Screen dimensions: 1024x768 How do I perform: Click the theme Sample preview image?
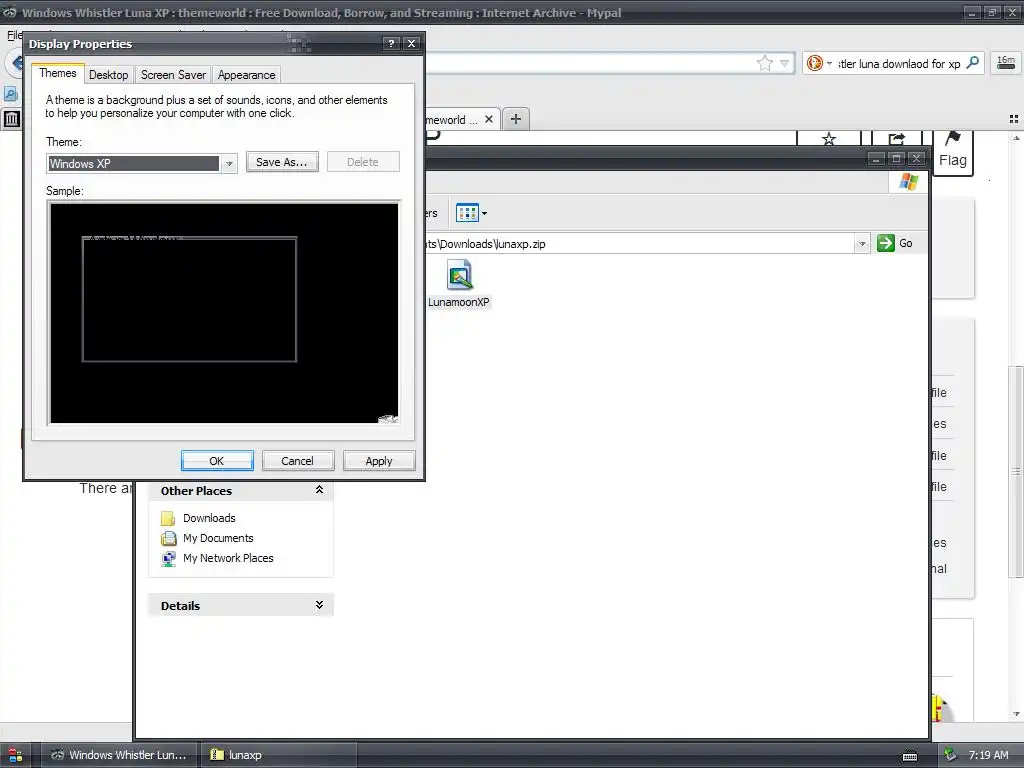coord(224,313)
